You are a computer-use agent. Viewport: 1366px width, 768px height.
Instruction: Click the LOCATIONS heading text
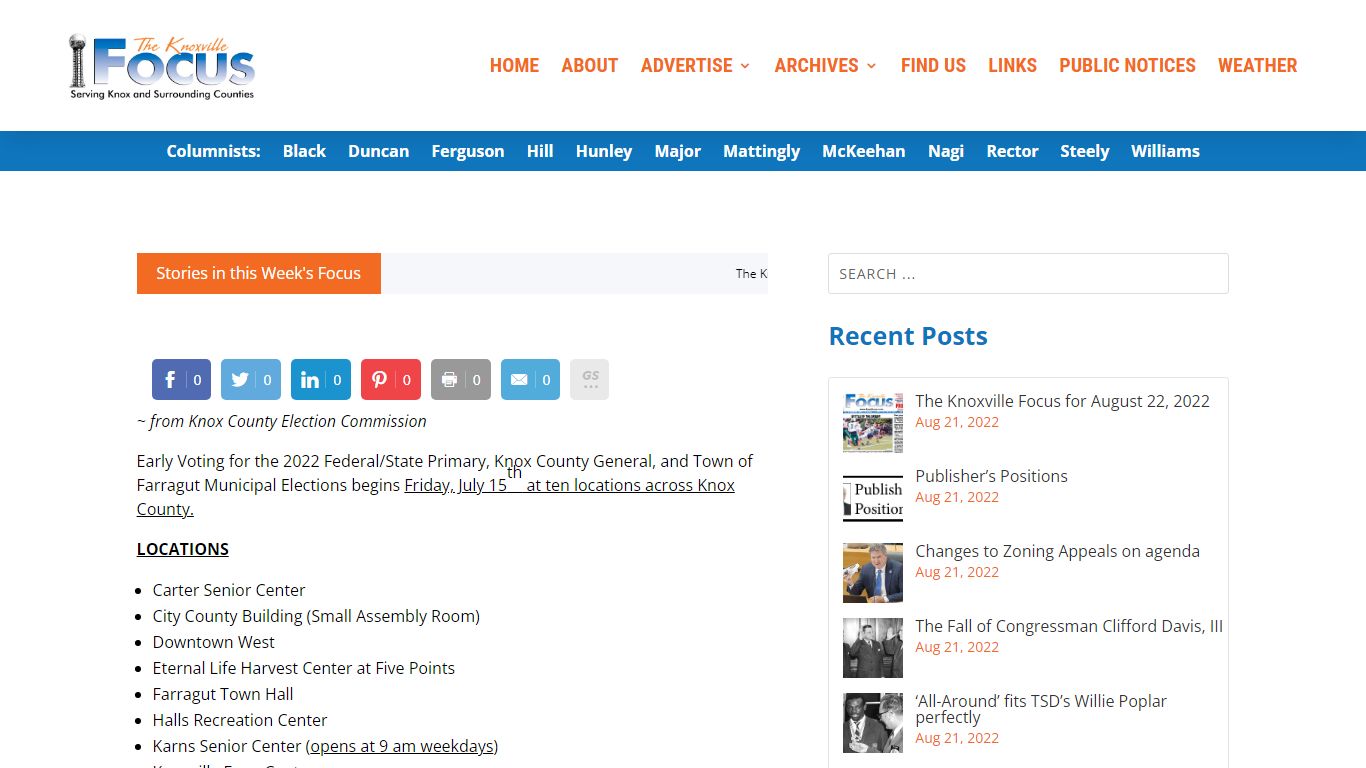pos(183,549)
